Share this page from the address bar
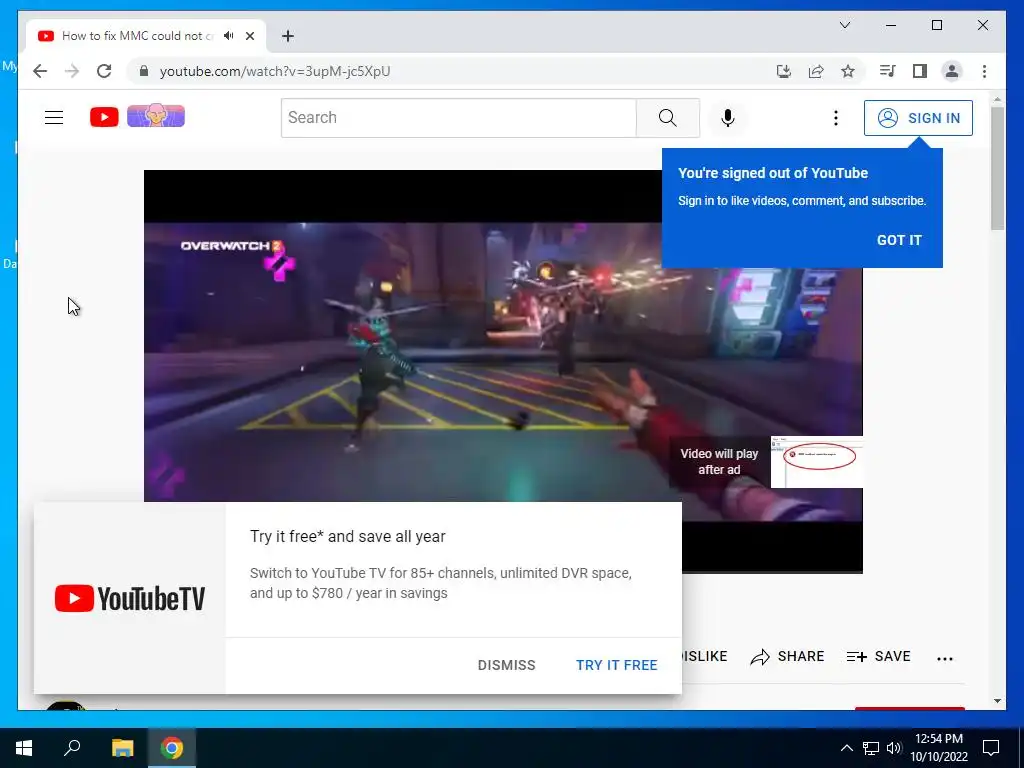The image size is (1024, 768). click(816, 71)
